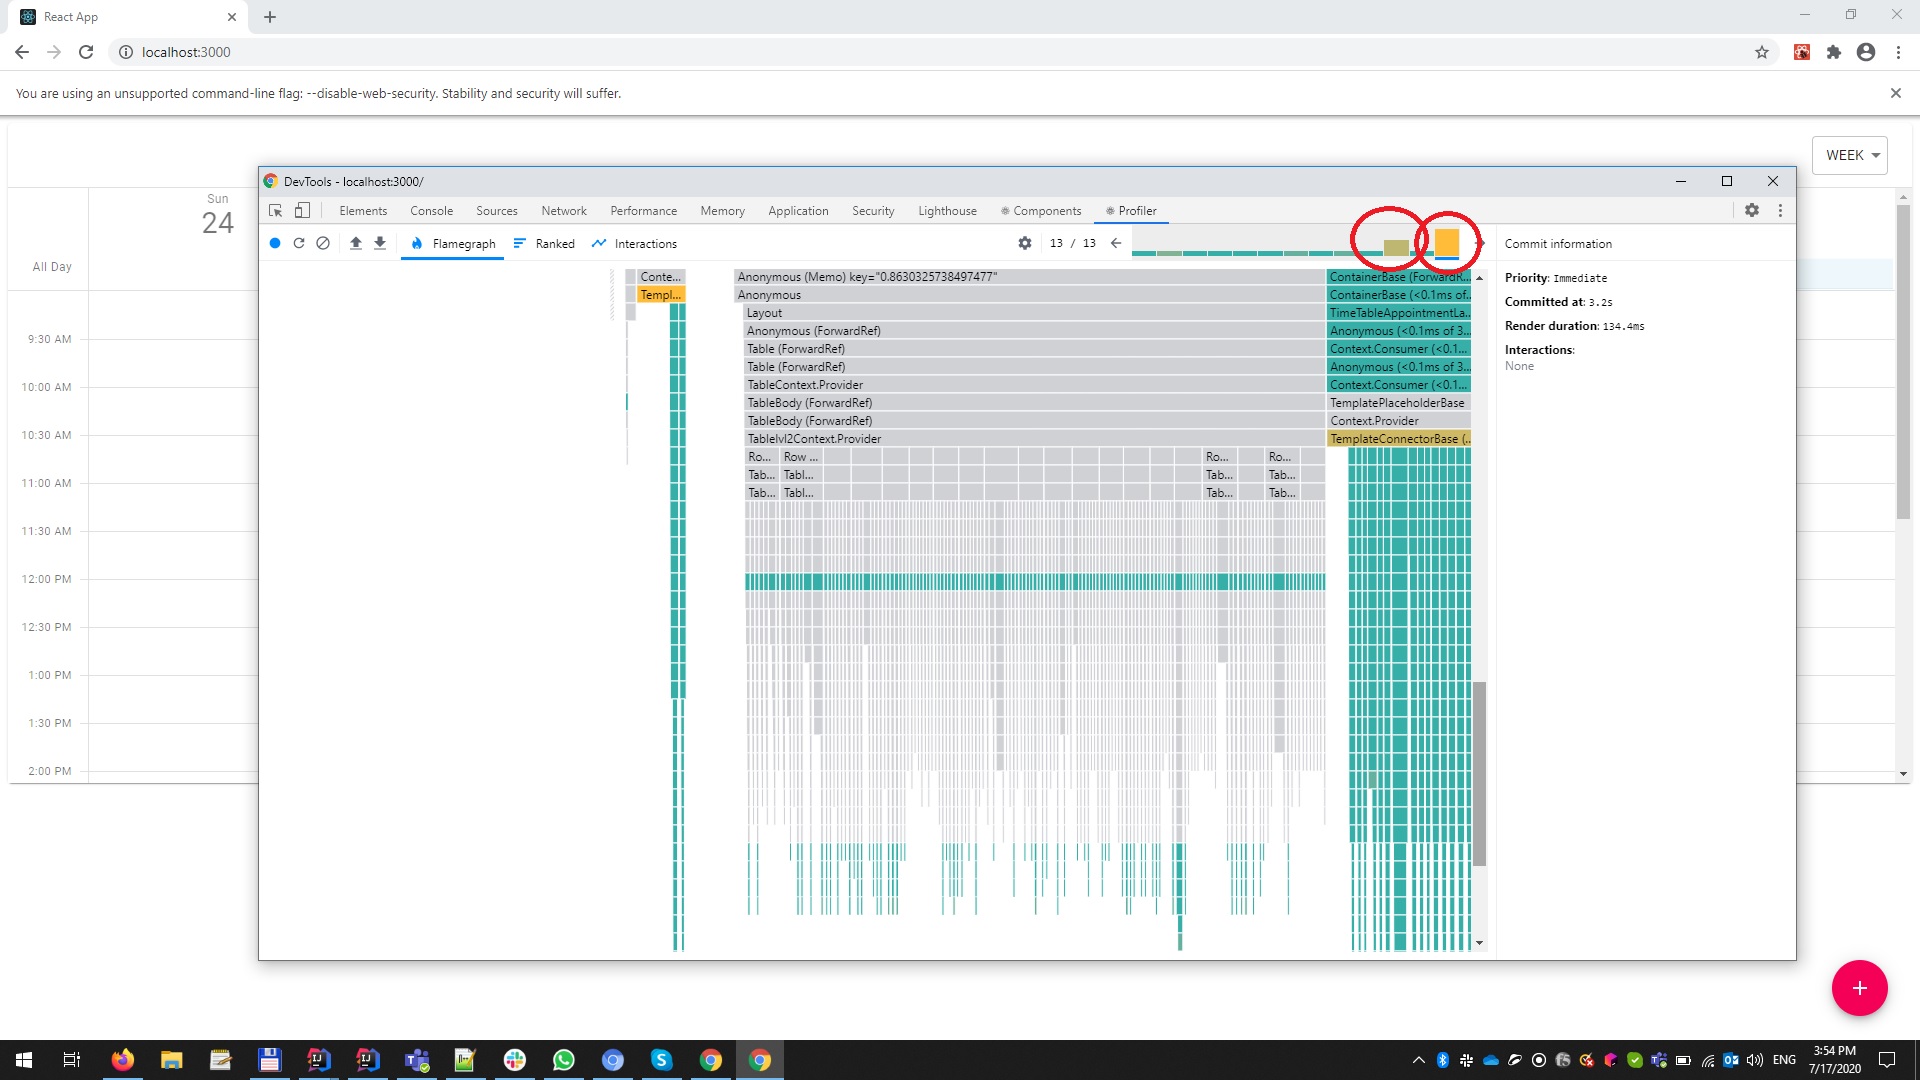Select the orange commit bar
This screenshot has width=1920, height=1080.
tap(1446, 242)
